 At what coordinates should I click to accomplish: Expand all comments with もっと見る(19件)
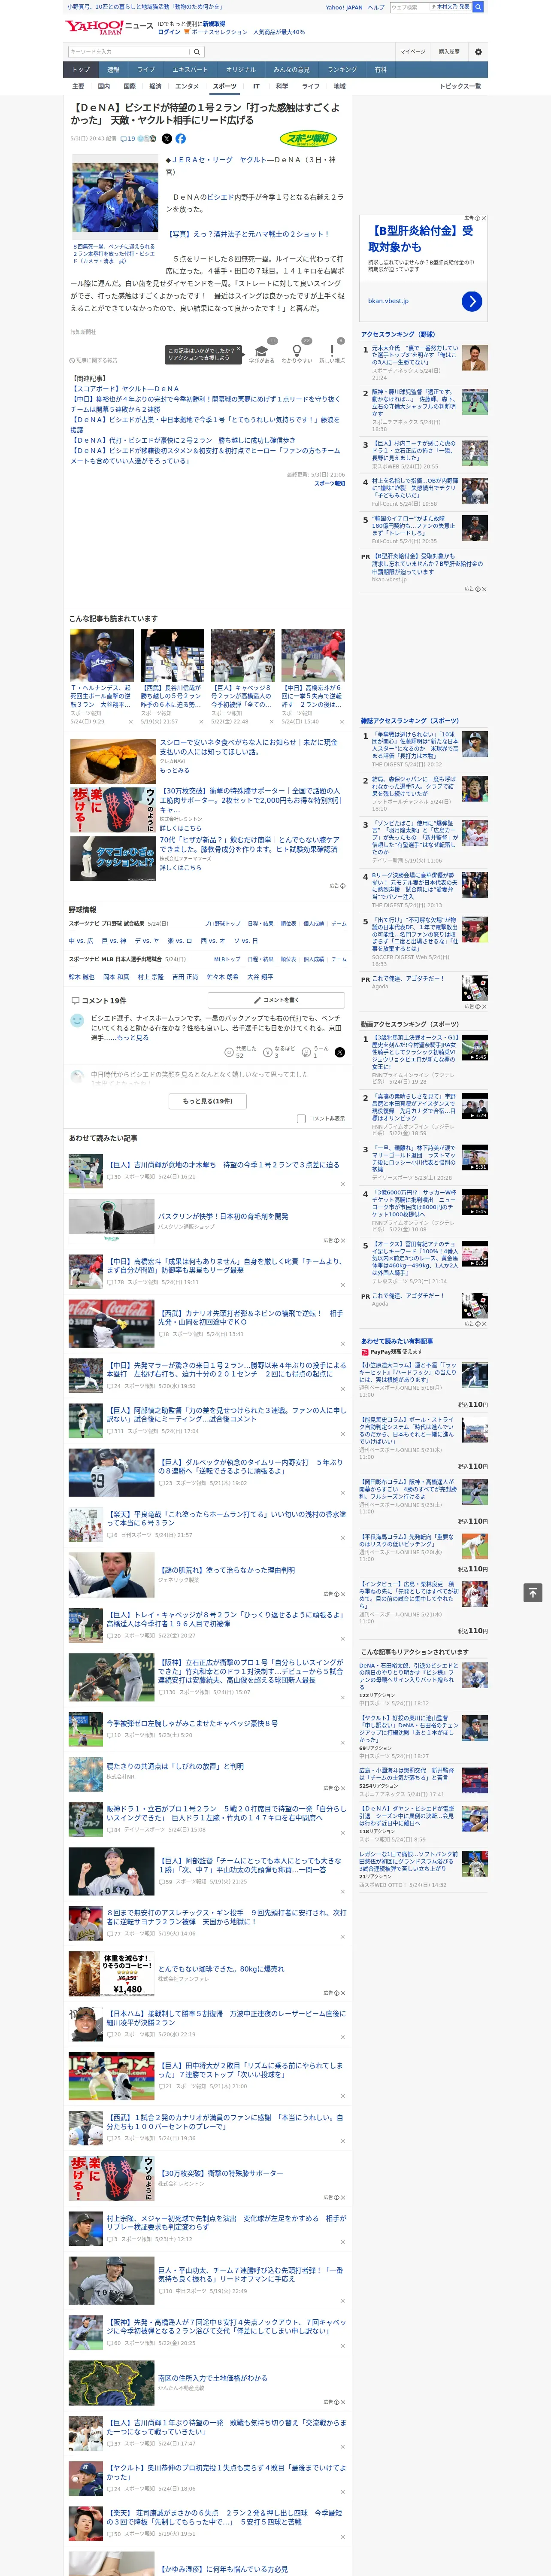(208, 1101)
